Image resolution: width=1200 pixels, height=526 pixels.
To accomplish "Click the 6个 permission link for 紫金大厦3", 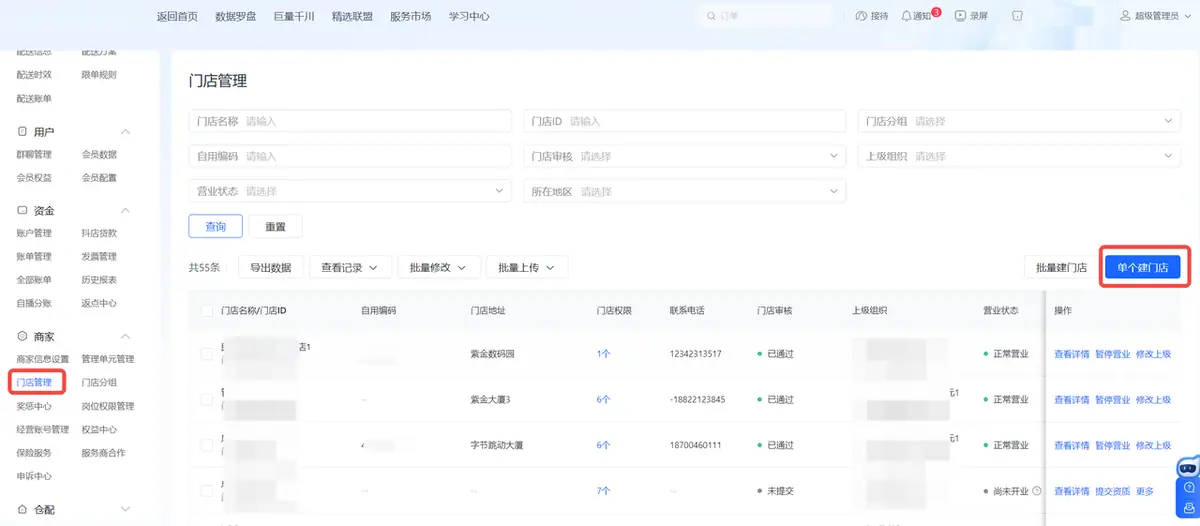I will pos(603,399).
